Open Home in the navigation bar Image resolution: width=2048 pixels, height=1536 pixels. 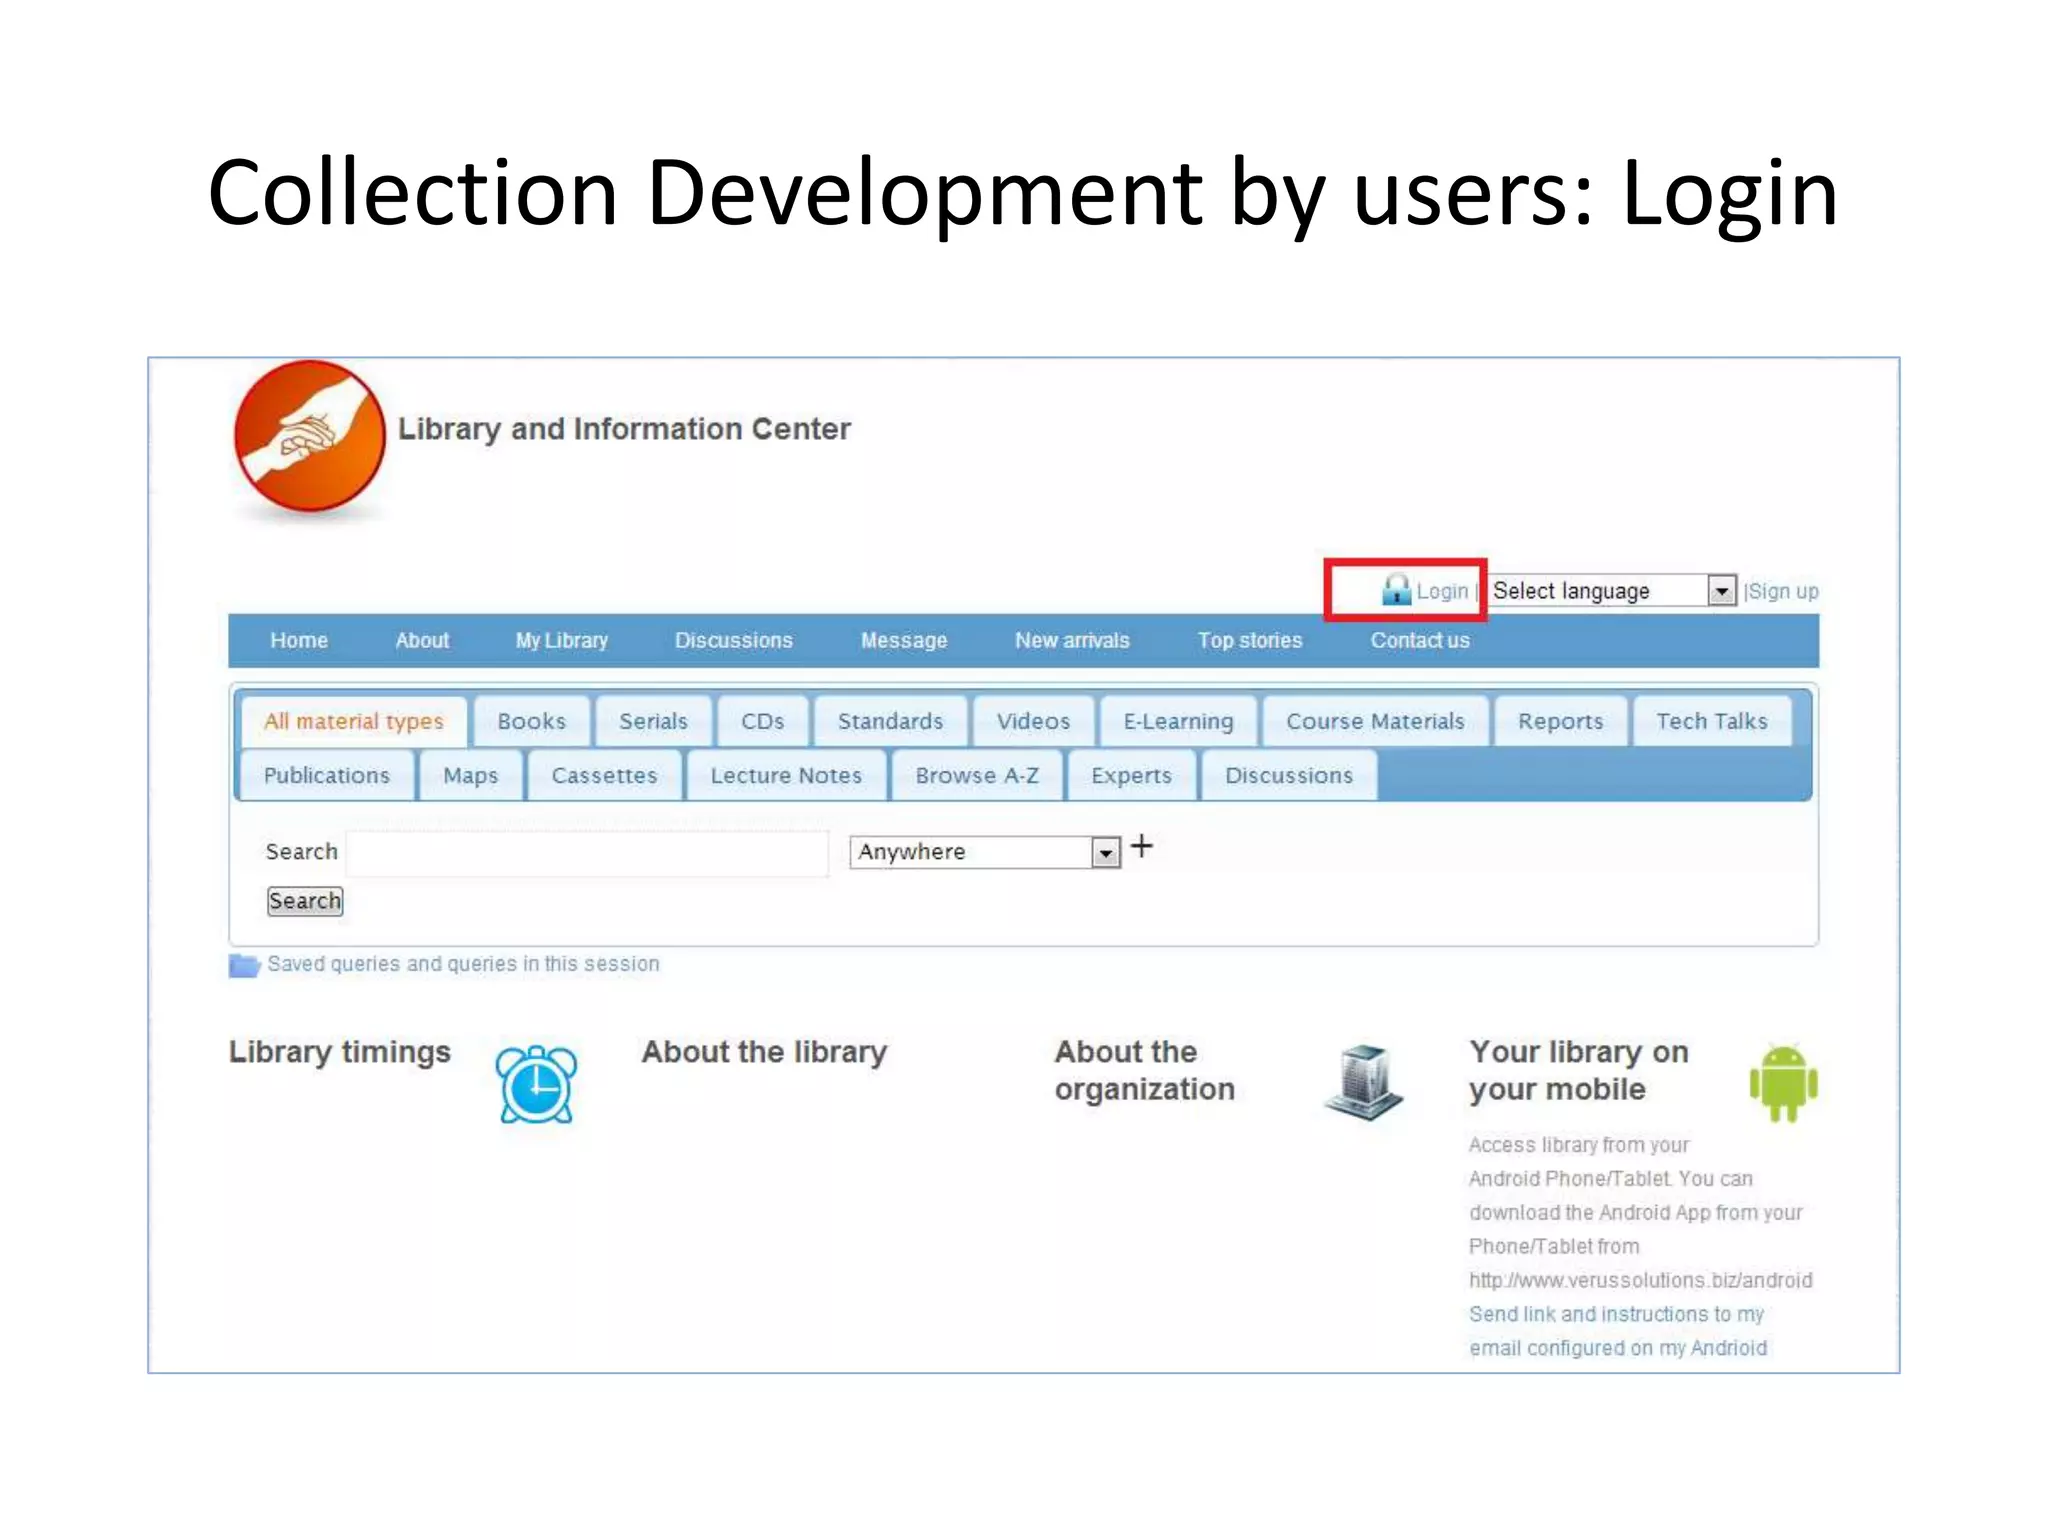click(x=299, y=640)
